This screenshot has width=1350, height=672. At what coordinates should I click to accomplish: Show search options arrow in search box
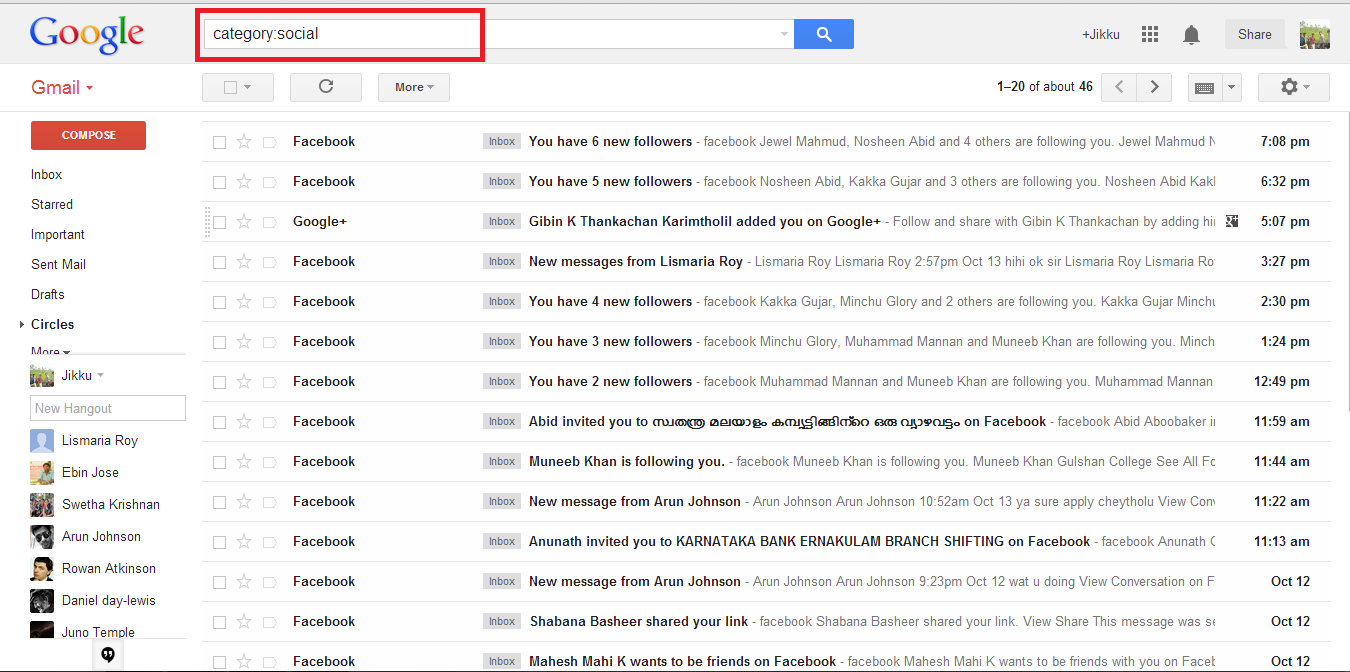tap(784, 35)
